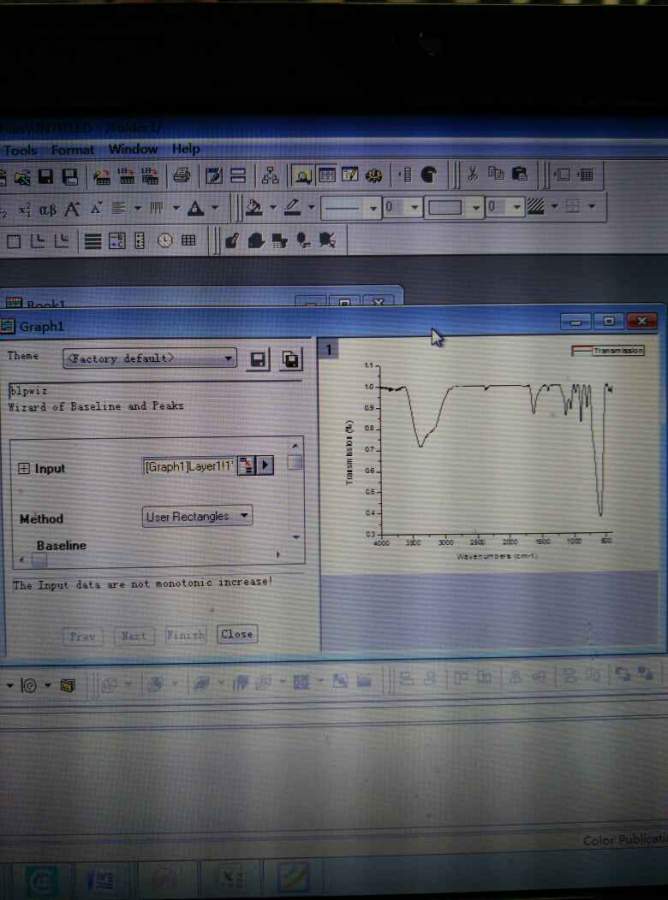The height and width of the screenshot is (900, 668).
Task: Click the superscript x-squared icon
Action: (24, 209)
